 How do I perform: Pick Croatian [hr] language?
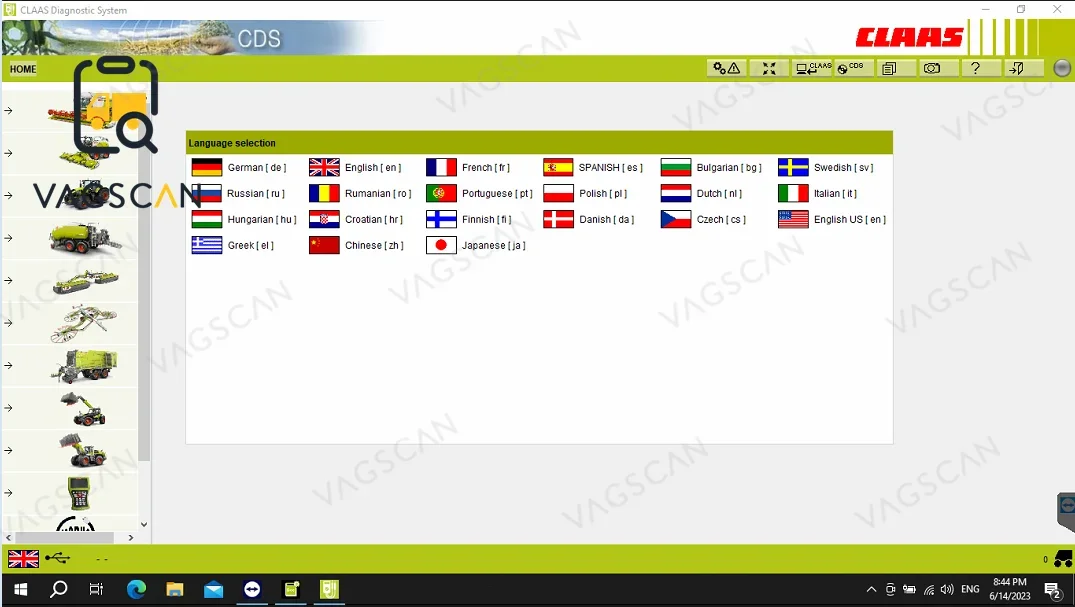[356, 219]
